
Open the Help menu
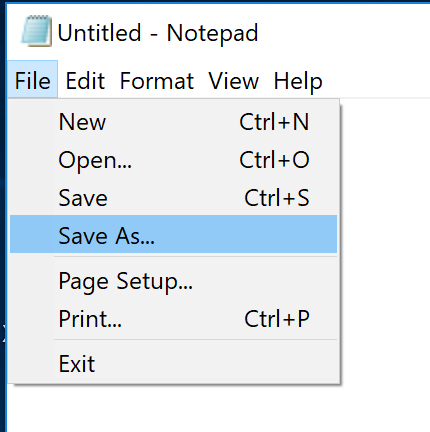[x=298, y=81]
